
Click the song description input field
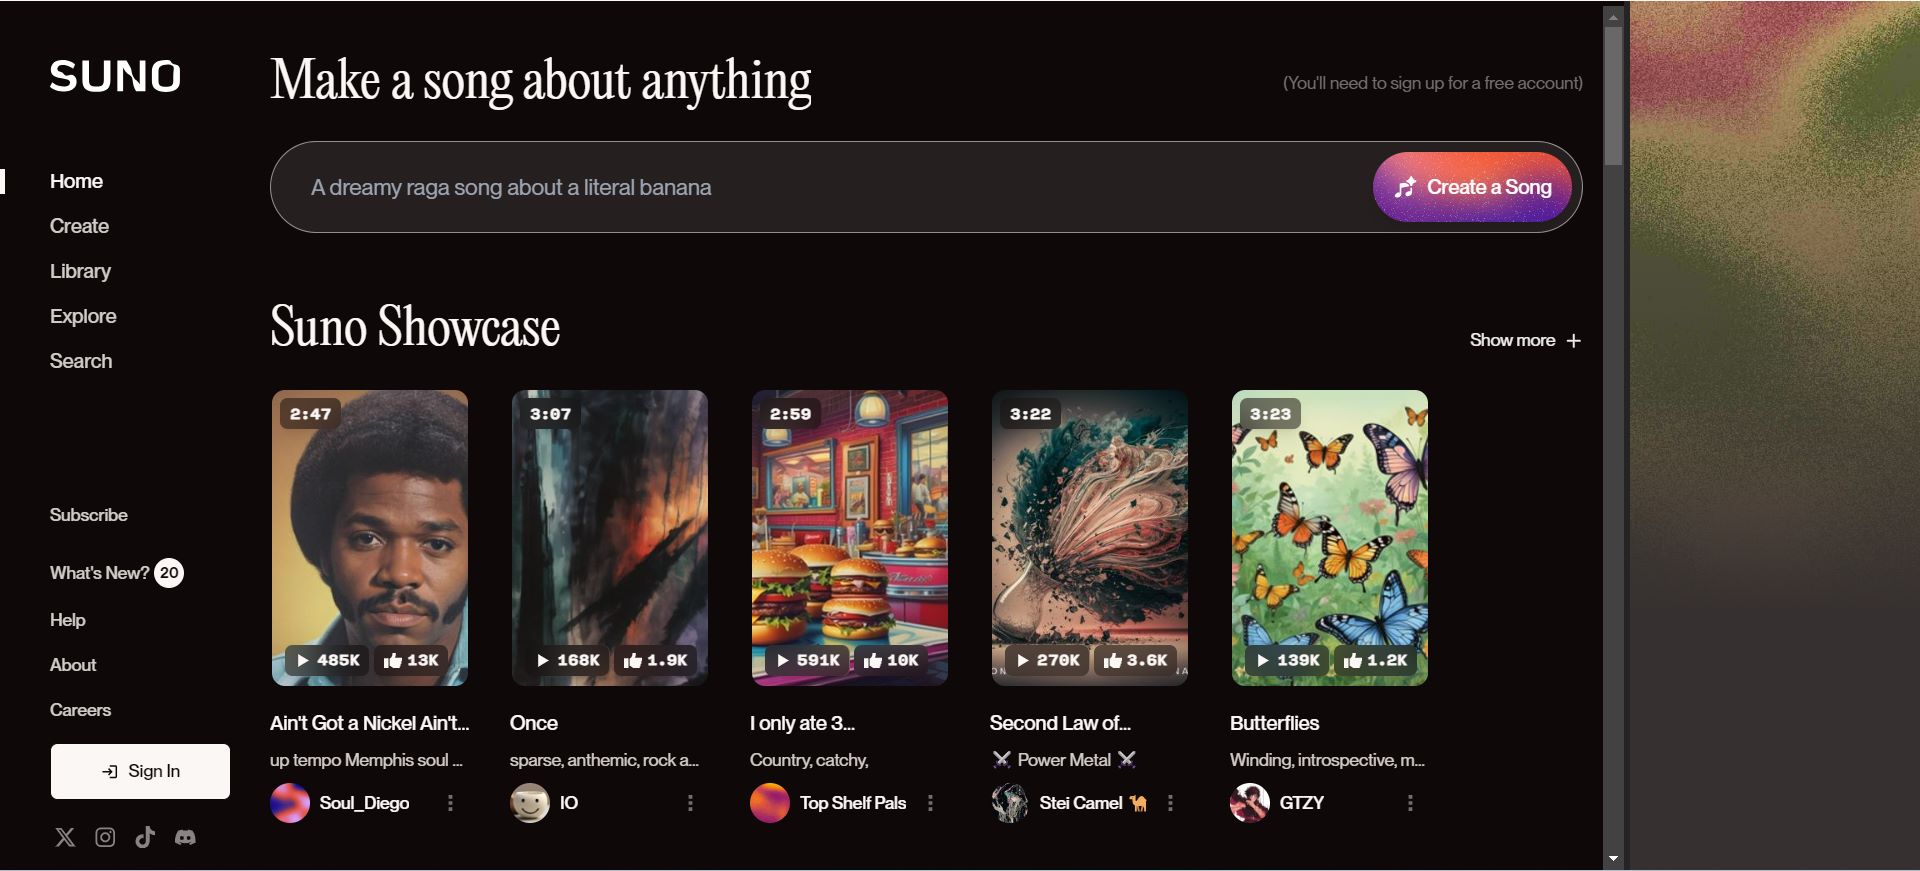coord(820,187)
